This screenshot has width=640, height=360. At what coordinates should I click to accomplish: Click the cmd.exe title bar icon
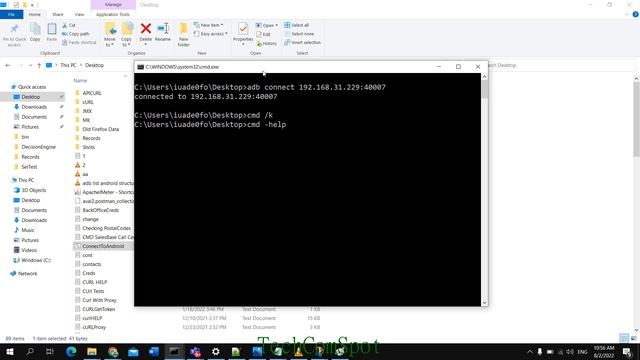140,67
